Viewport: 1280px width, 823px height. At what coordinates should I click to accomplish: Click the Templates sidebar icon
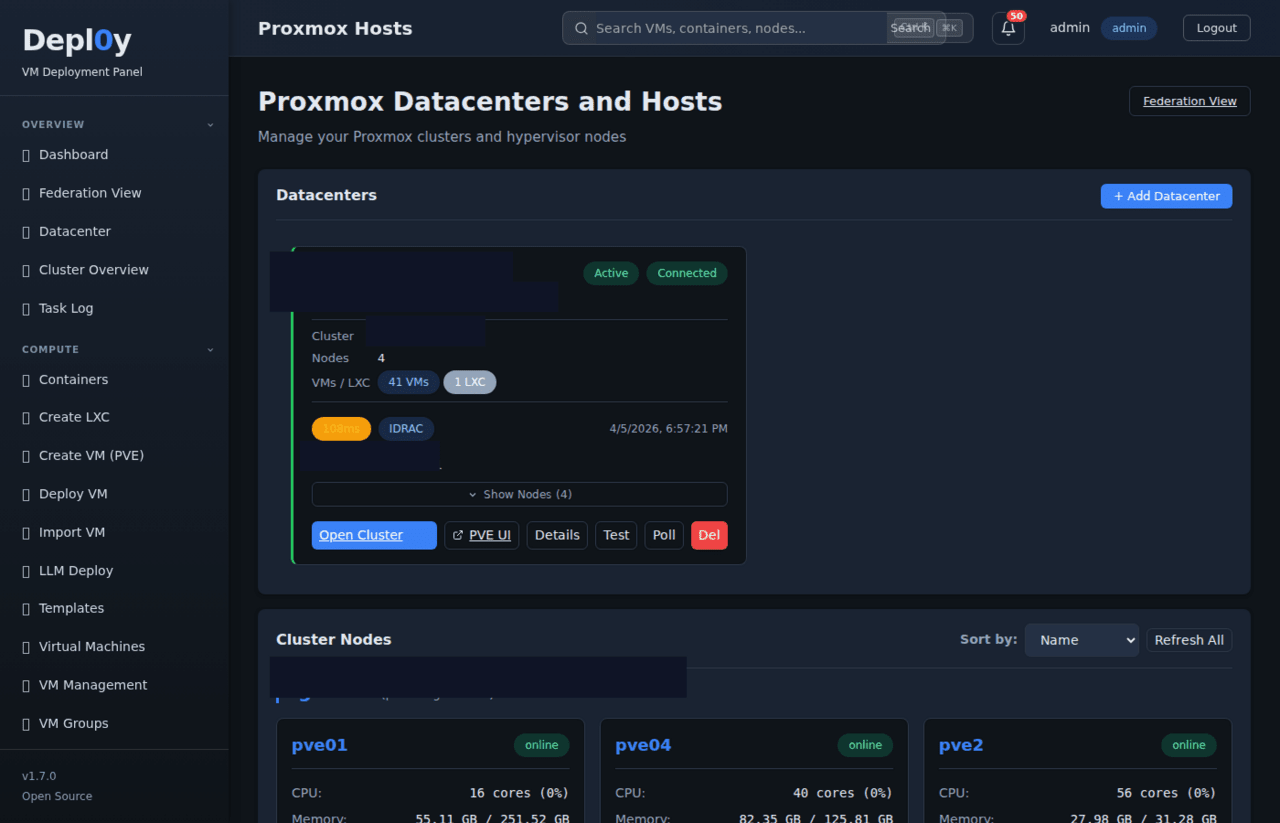click(26, 609)
